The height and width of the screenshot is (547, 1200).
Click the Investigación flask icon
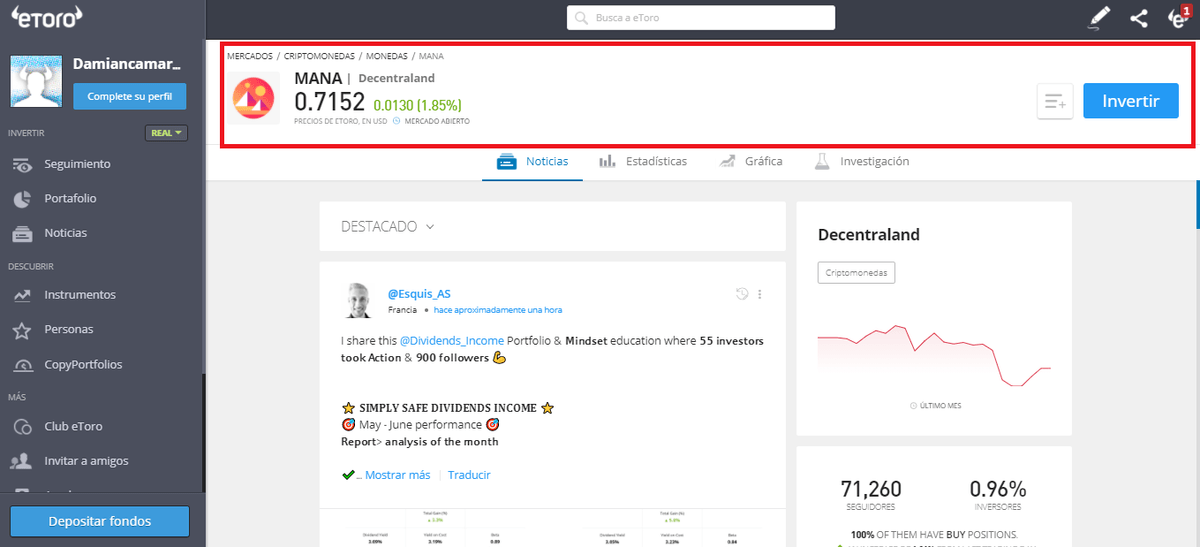tap(822, 161)
